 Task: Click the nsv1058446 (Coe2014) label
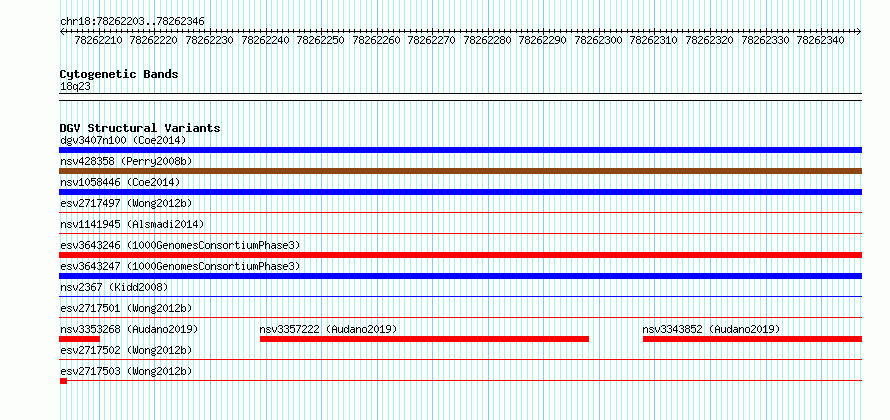coord(120,182)
